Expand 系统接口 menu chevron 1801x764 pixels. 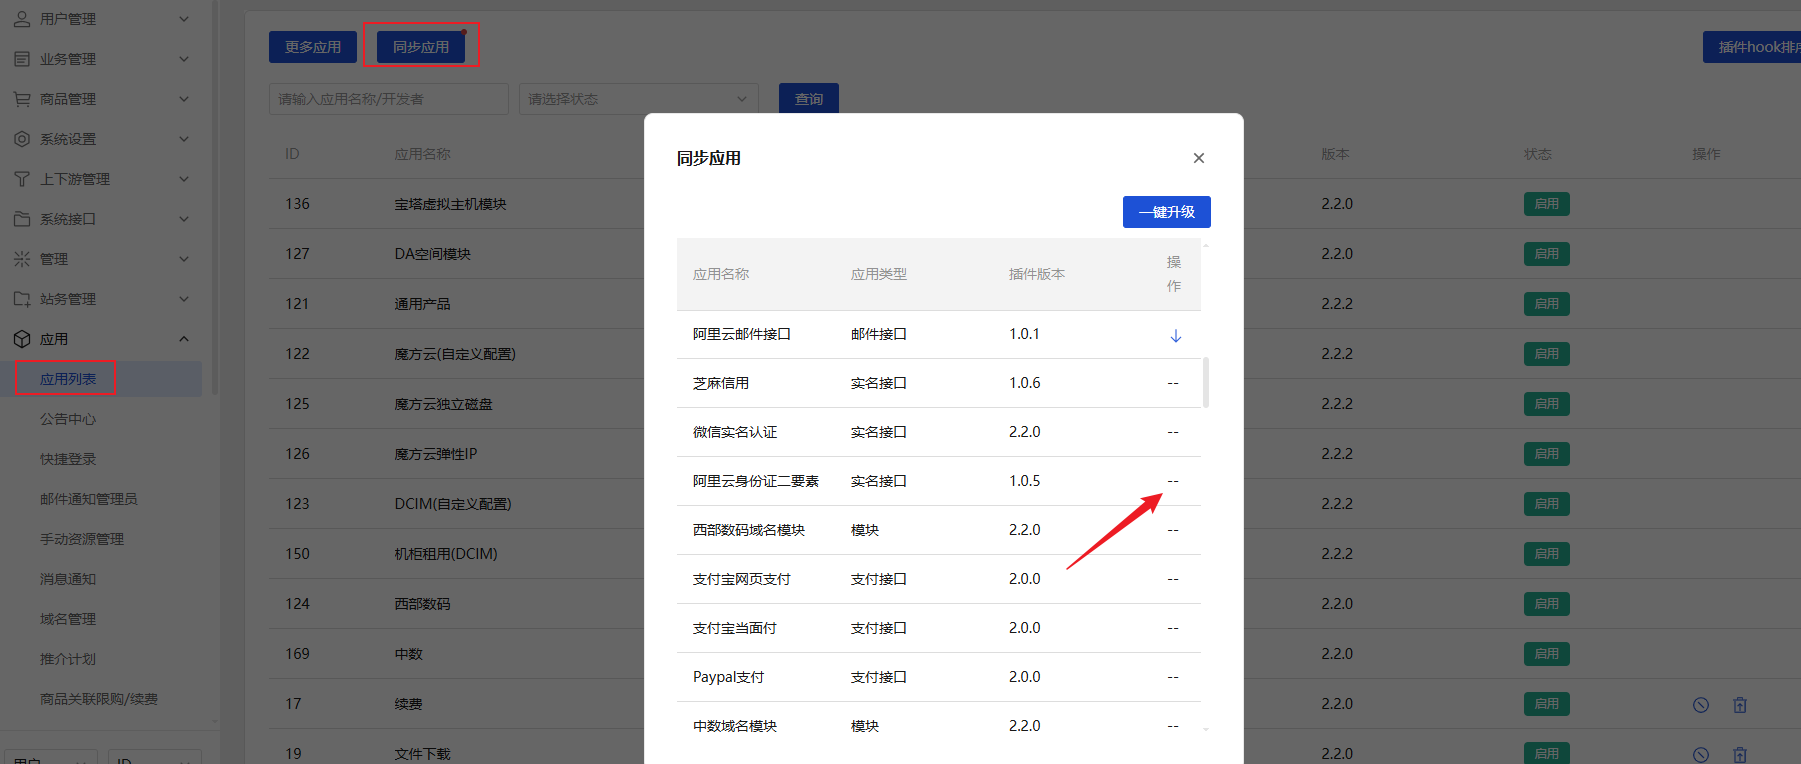184,219
